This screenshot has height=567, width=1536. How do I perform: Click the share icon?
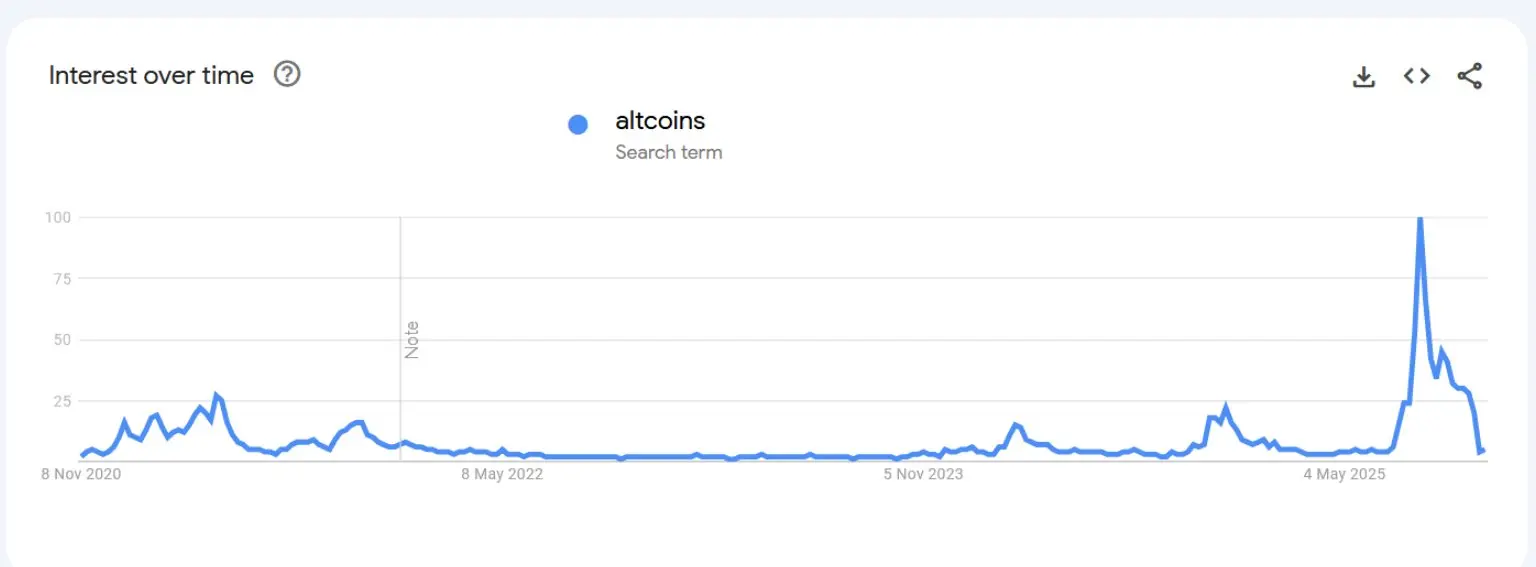1469,76
